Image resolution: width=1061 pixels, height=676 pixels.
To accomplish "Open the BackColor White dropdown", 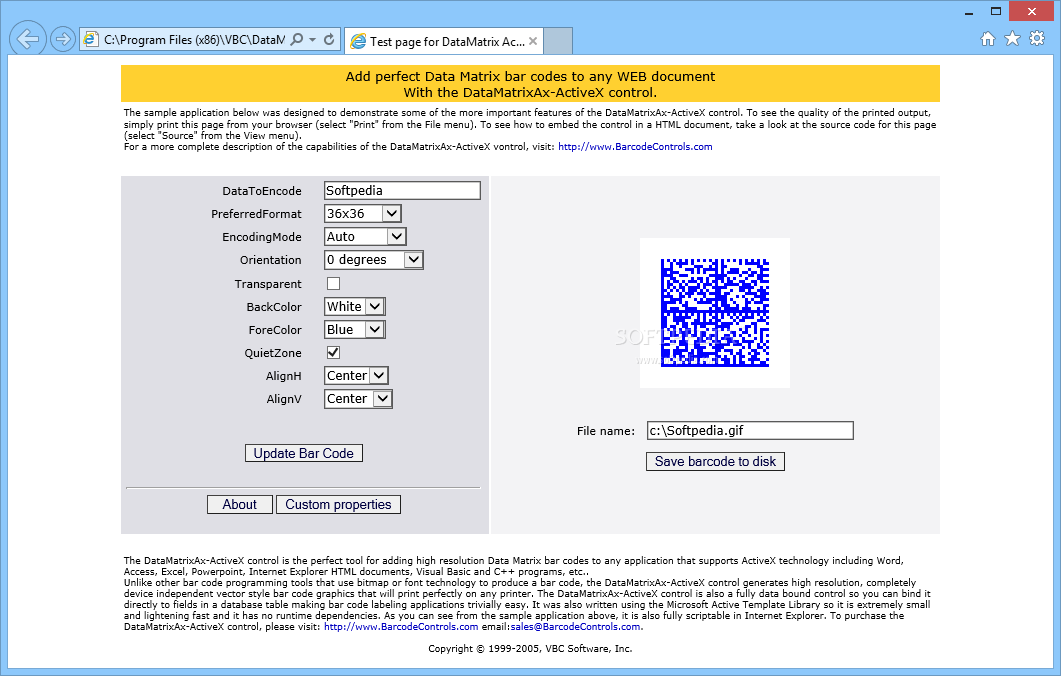I will tap(355, 307).
